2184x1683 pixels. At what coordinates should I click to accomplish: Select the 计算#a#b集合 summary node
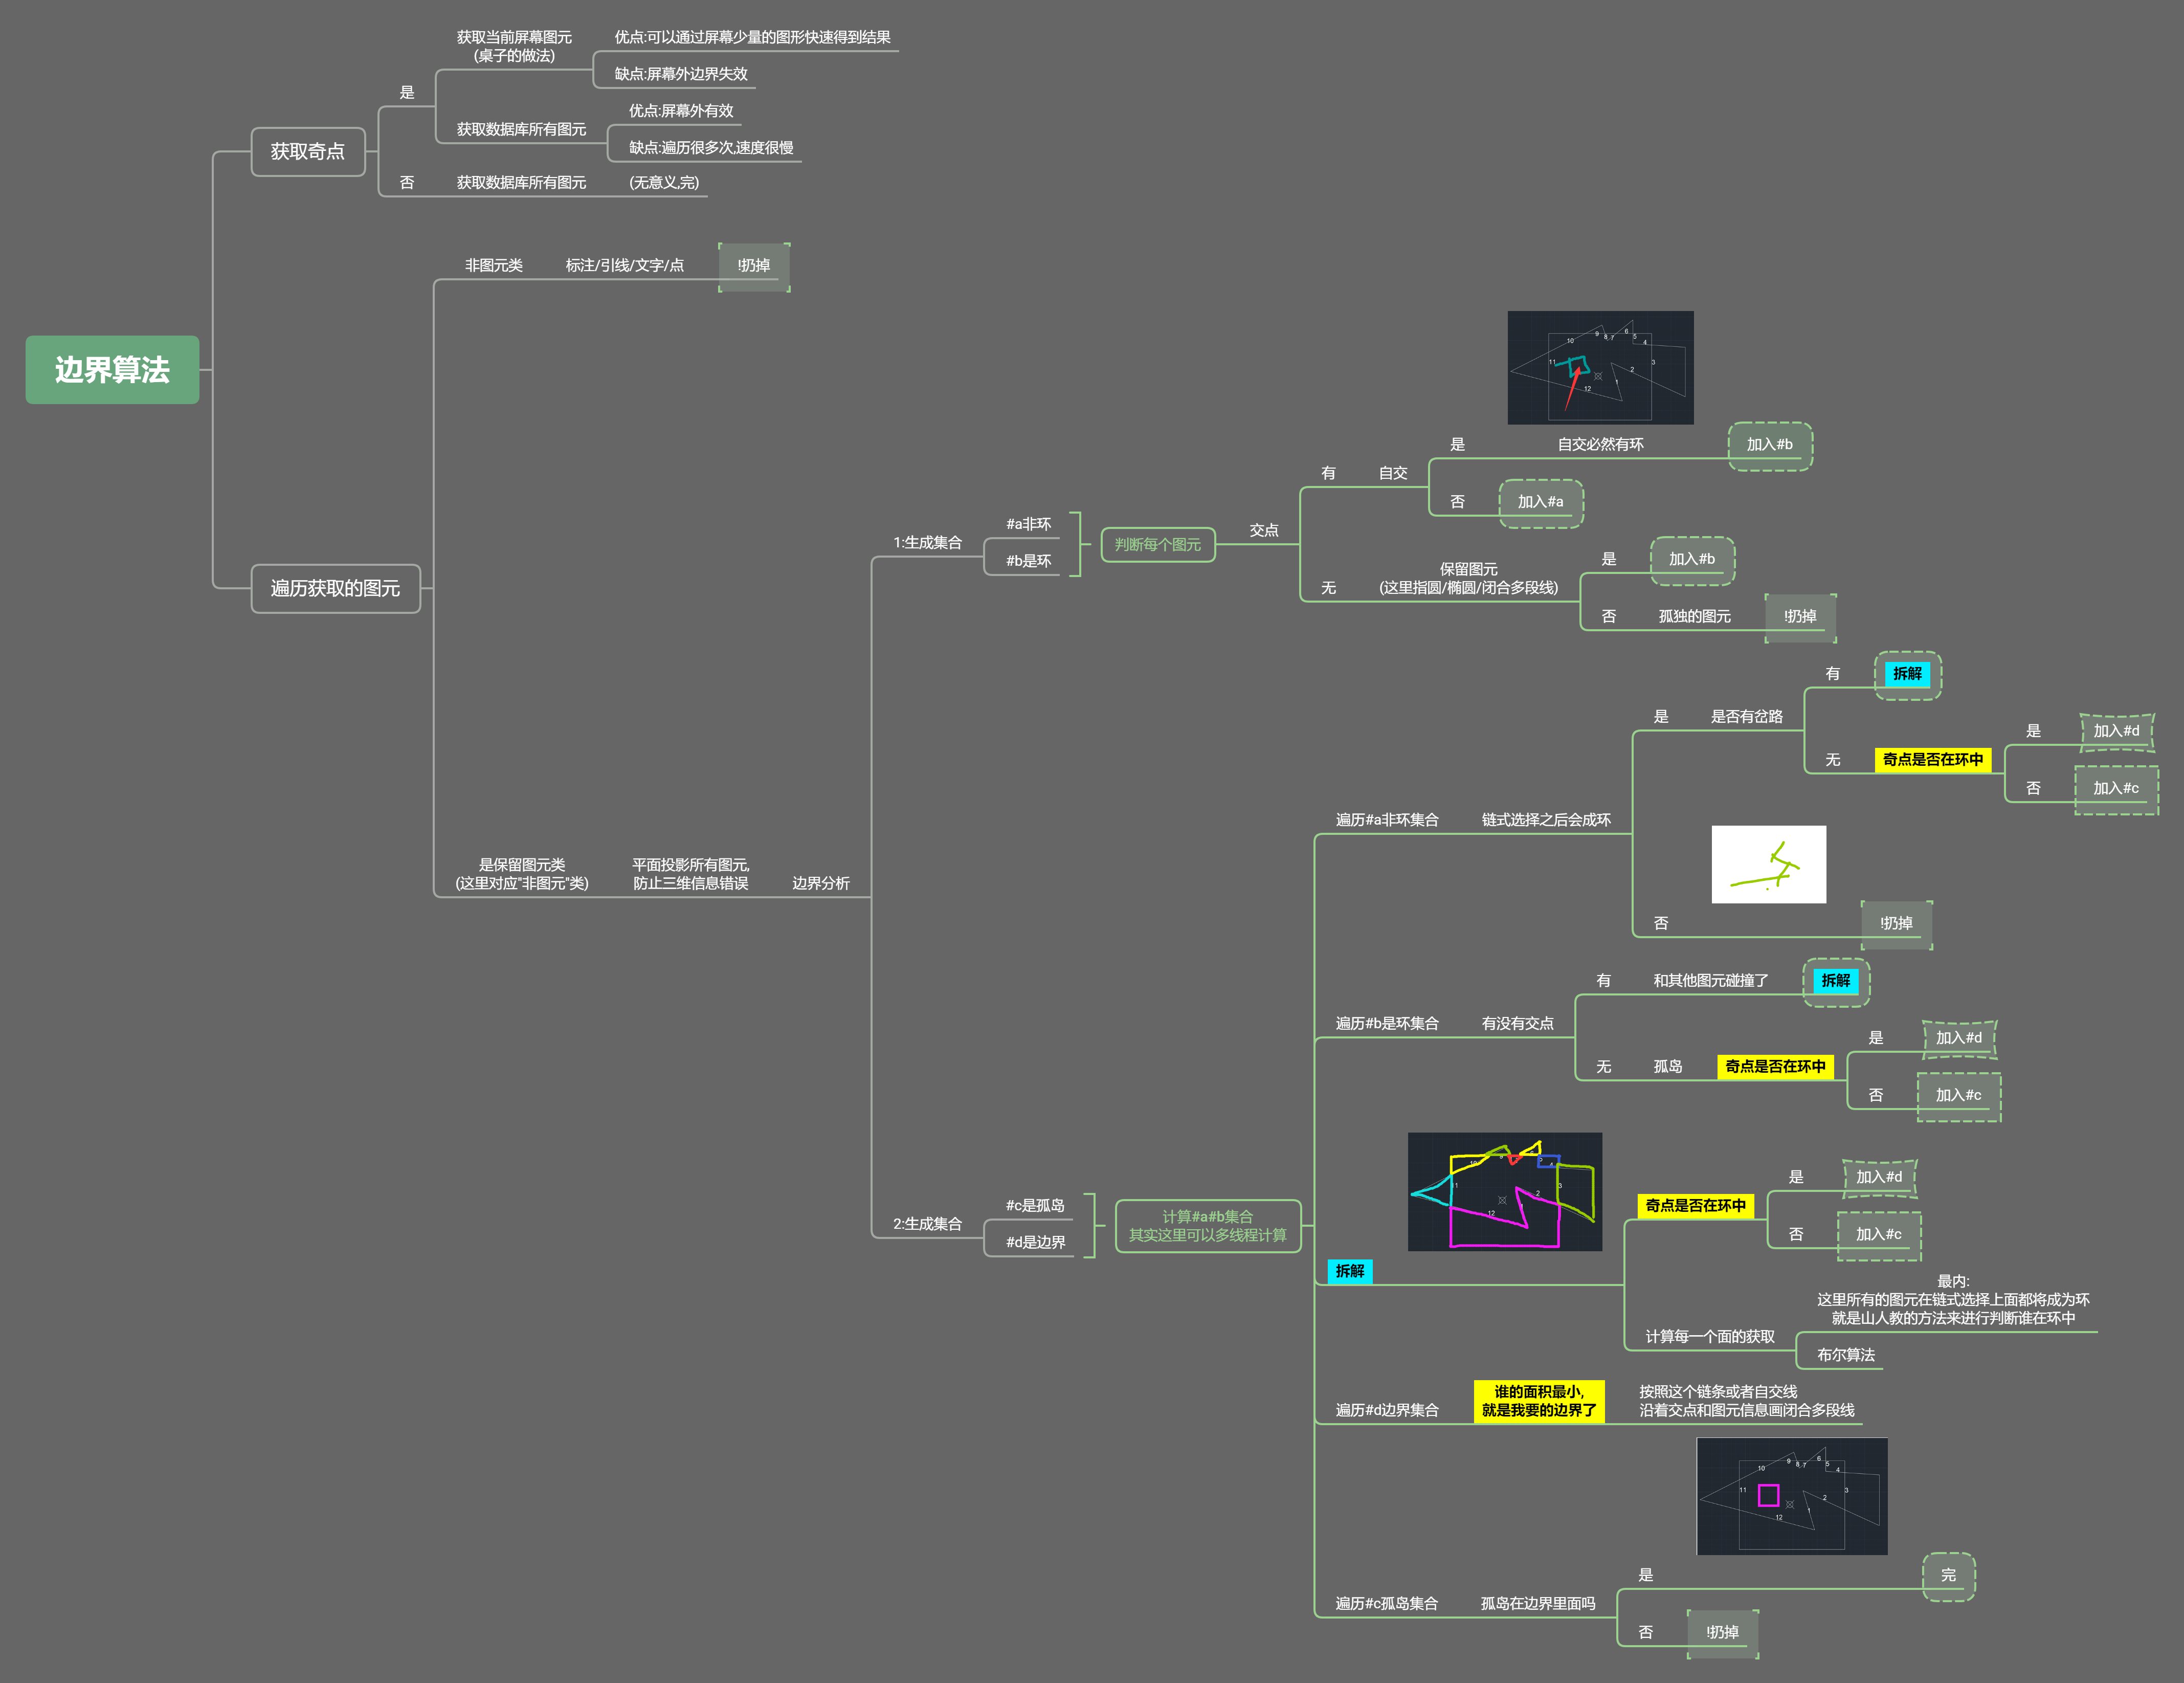(x=1207, y=1226)
